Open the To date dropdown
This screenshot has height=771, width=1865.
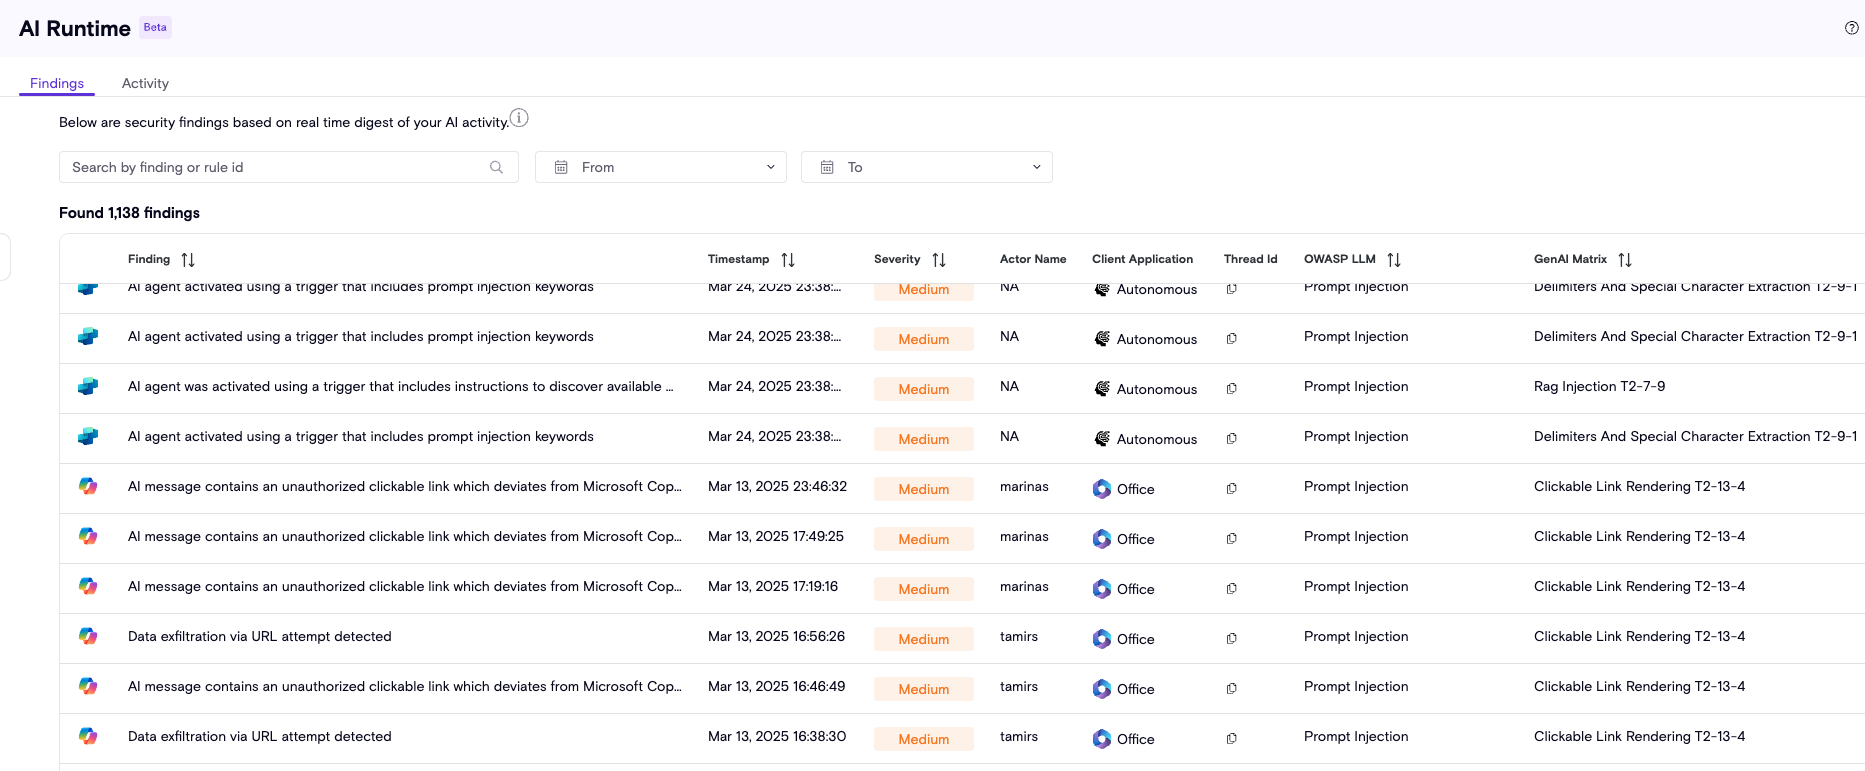(x=927, y=167)
